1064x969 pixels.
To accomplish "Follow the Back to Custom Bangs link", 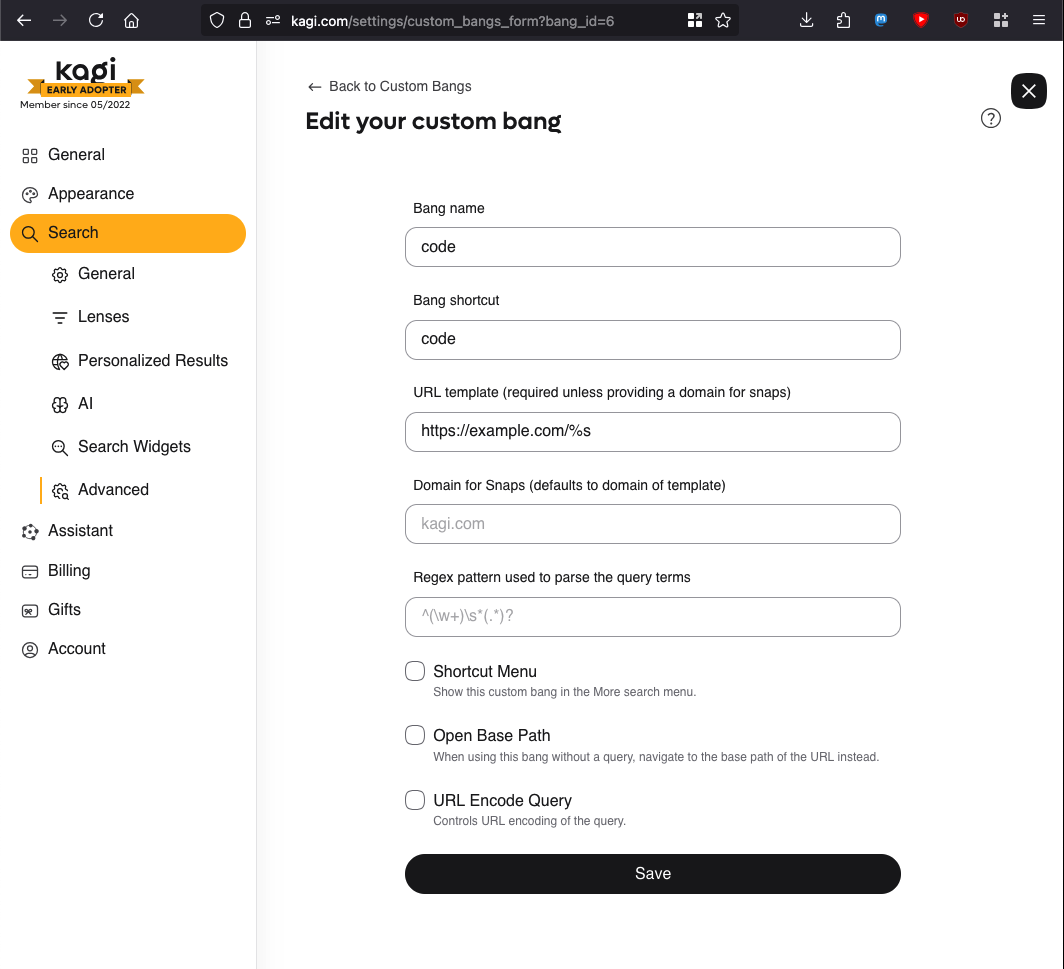I will (390, 86).
